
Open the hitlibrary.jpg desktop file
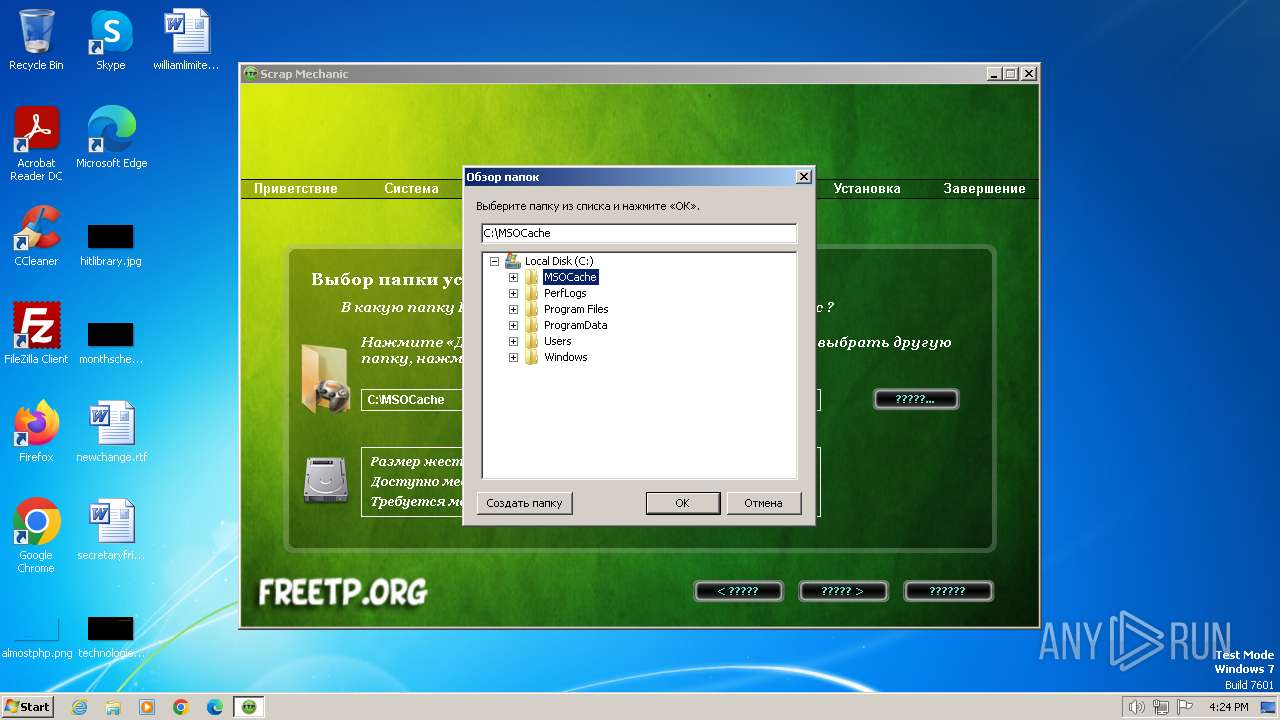(111, 245)
